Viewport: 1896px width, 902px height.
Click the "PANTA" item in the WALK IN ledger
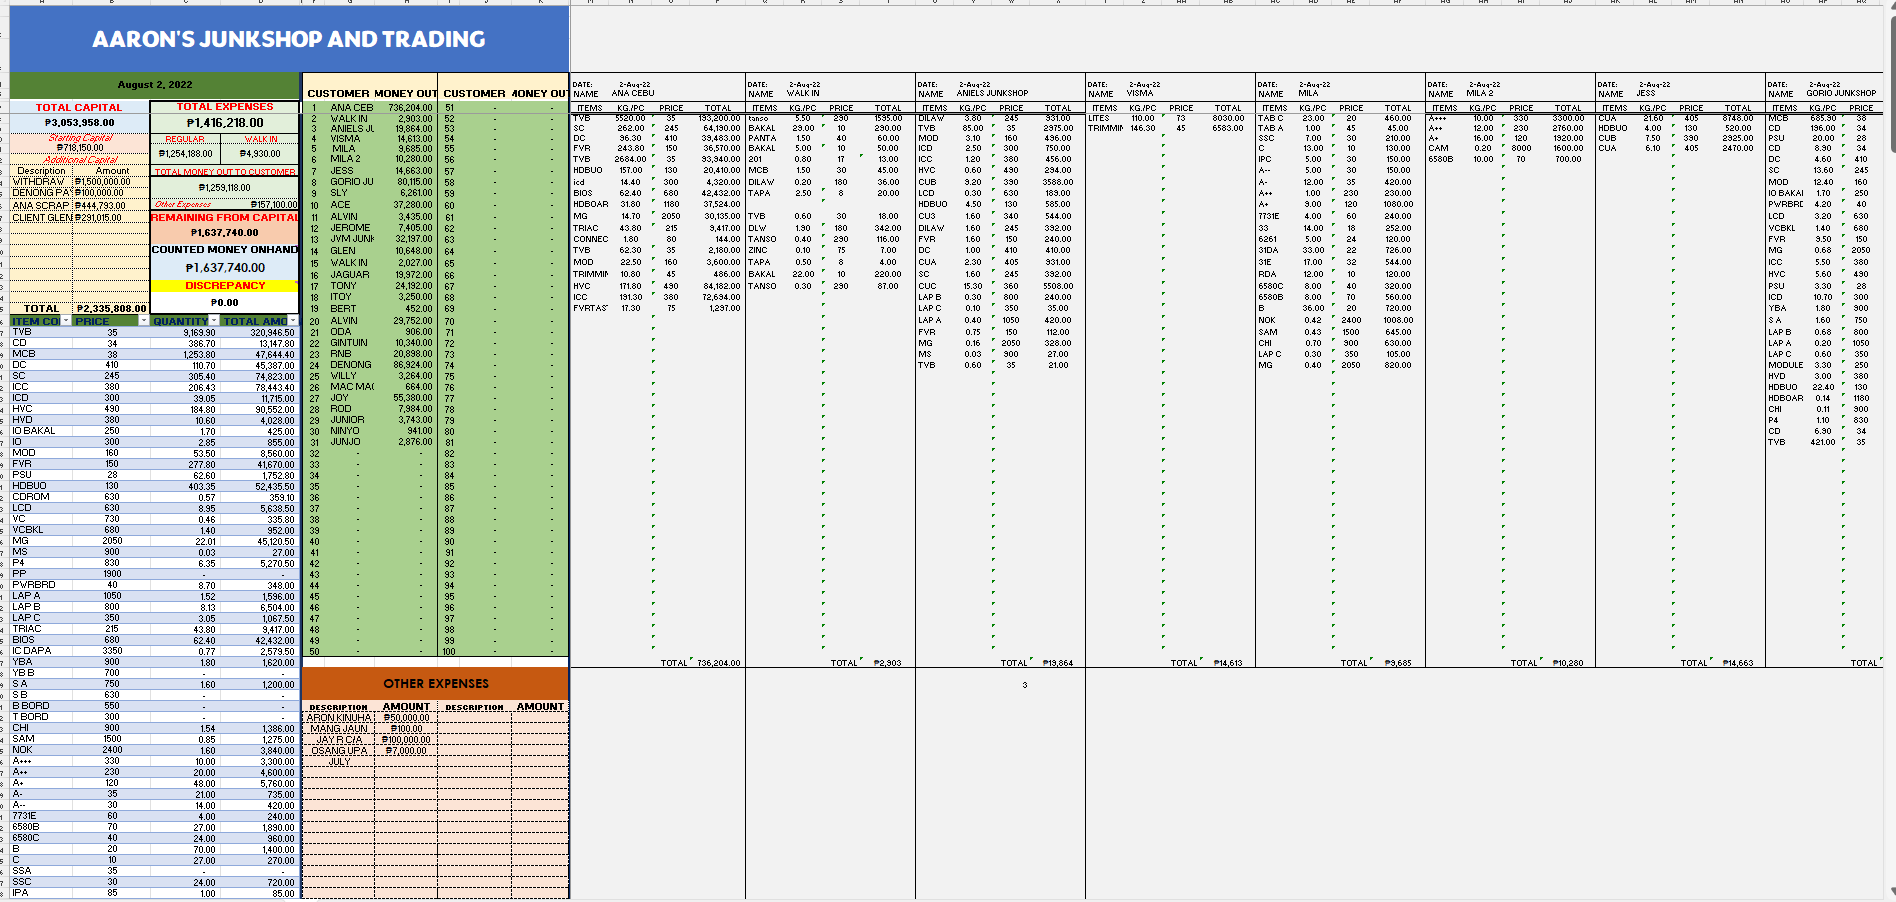coord(762,138)
